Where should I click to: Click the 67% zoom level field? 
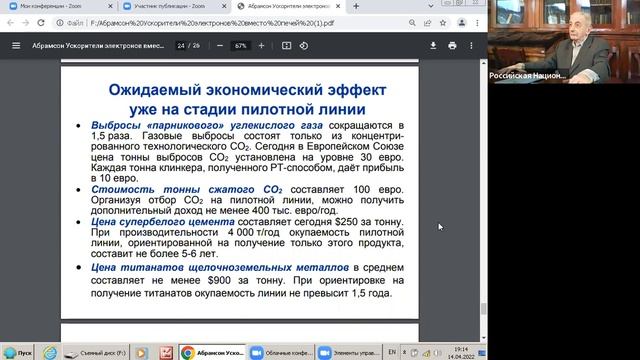coord(240,46)
